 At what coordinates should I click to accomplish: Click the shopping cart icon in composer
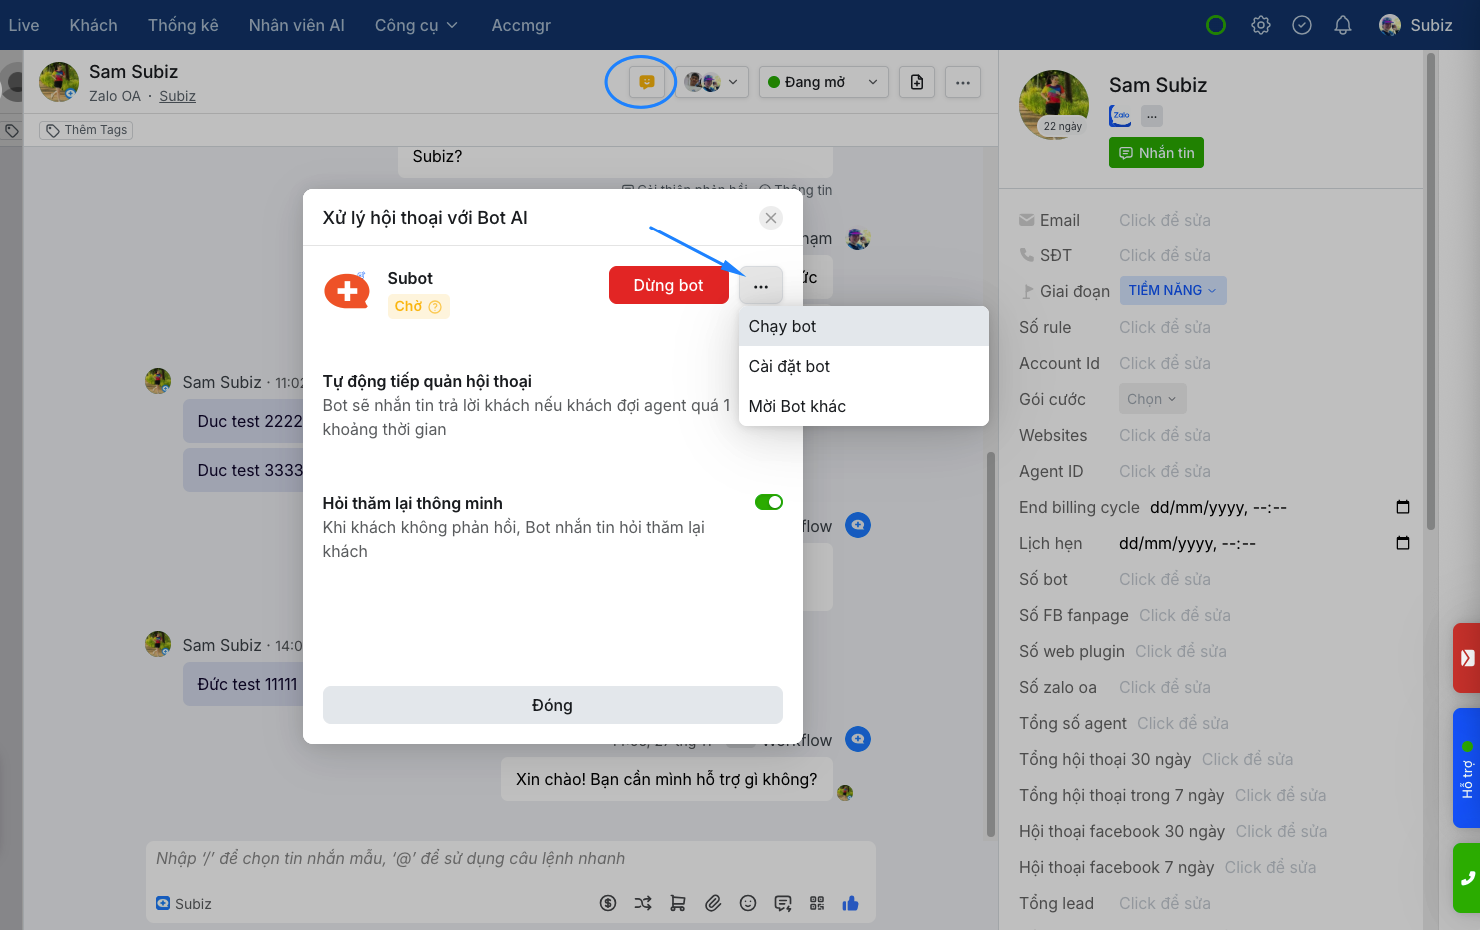pos(678,903)
